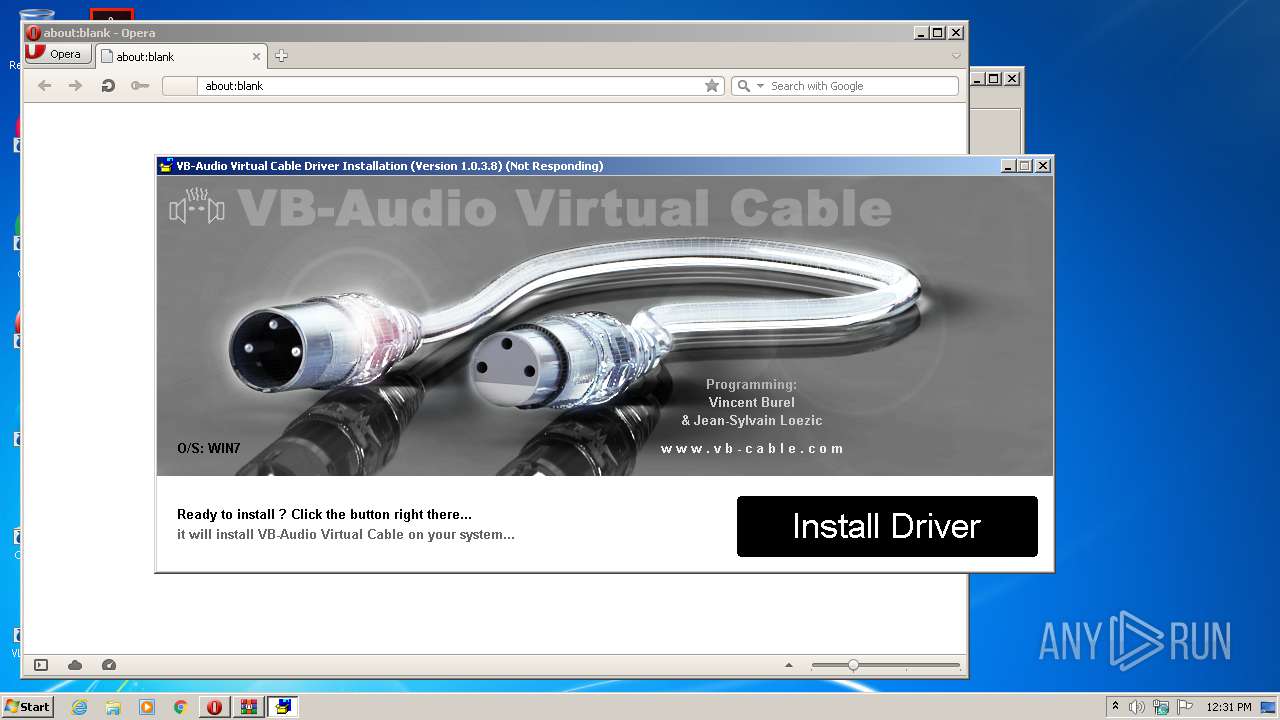Image resolution: width=1280 pixels, height=720 pixels.
Task: Toggle Opera Turbo icon
Action: click(x=109, y=665)
